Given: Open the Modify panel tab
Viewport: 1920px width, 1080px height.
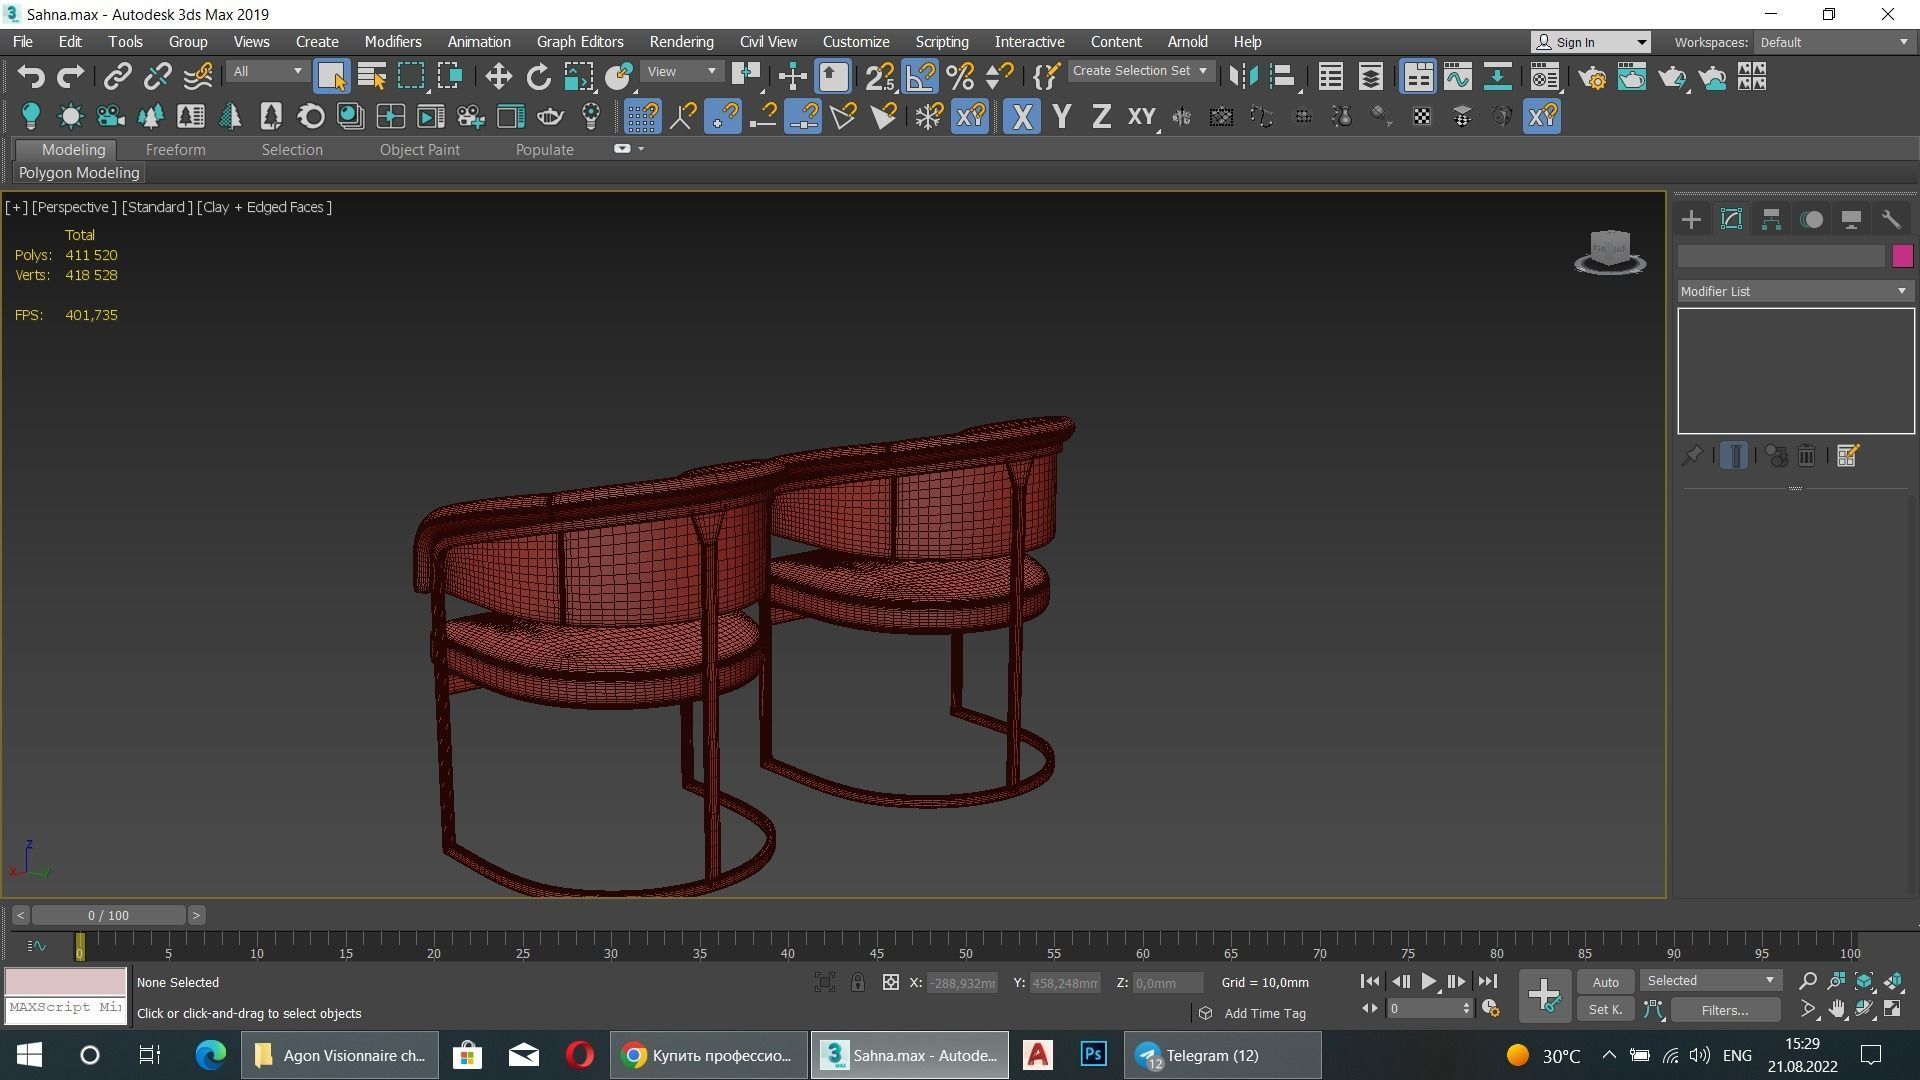Looking at the screenshot, I should coord(1731,220).
